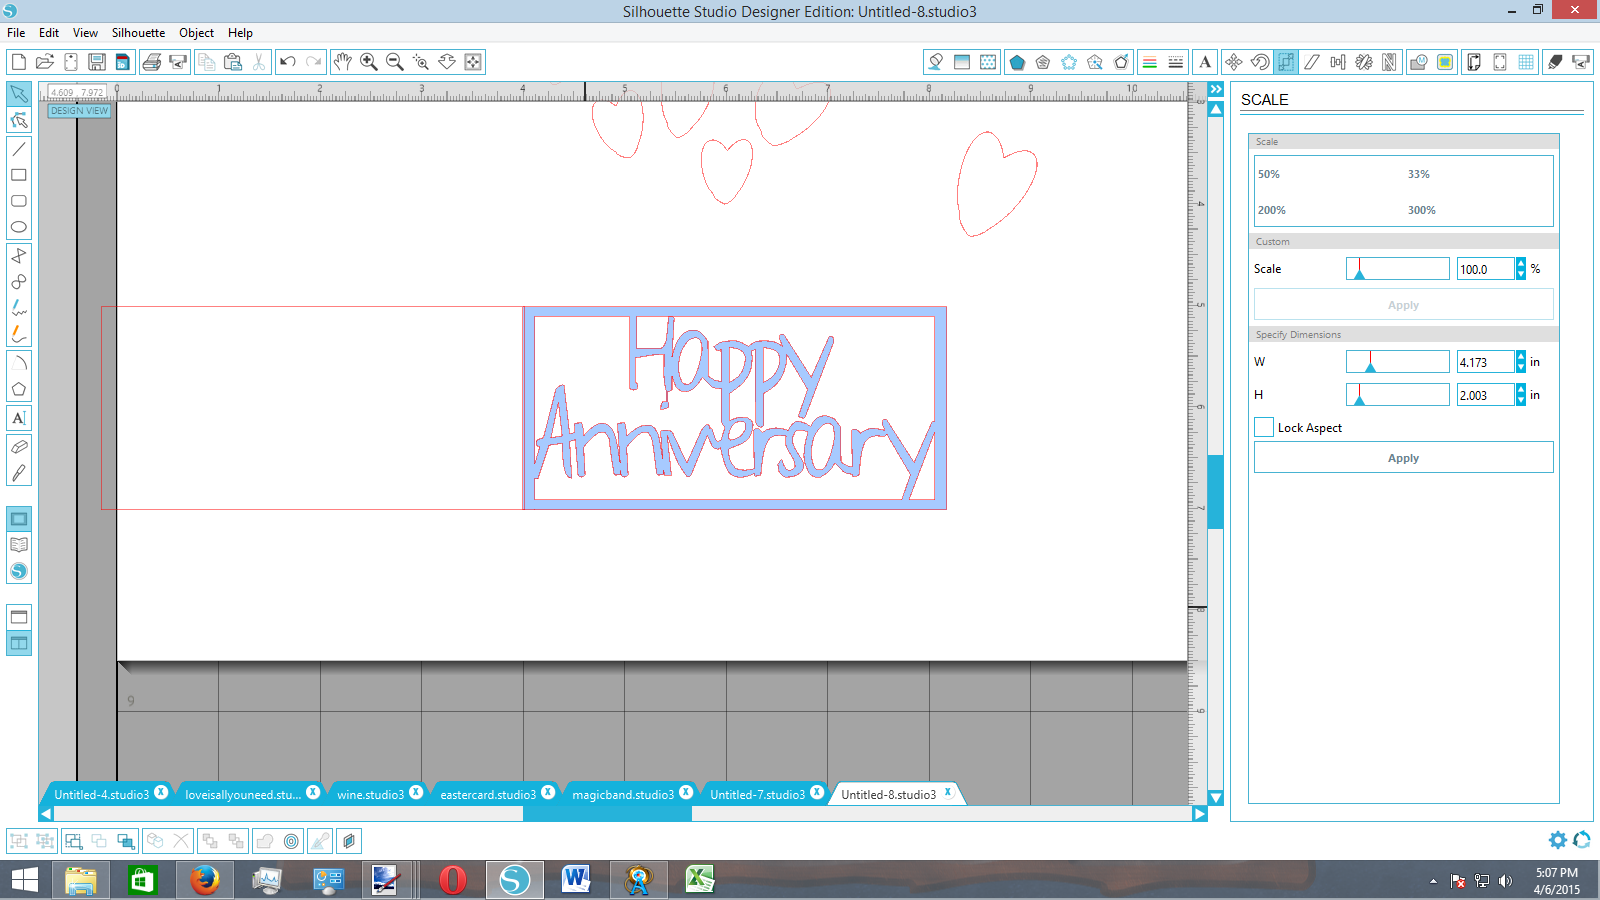
Task: Open Microsoft Word from the taskbar
Action: point(576,880)
